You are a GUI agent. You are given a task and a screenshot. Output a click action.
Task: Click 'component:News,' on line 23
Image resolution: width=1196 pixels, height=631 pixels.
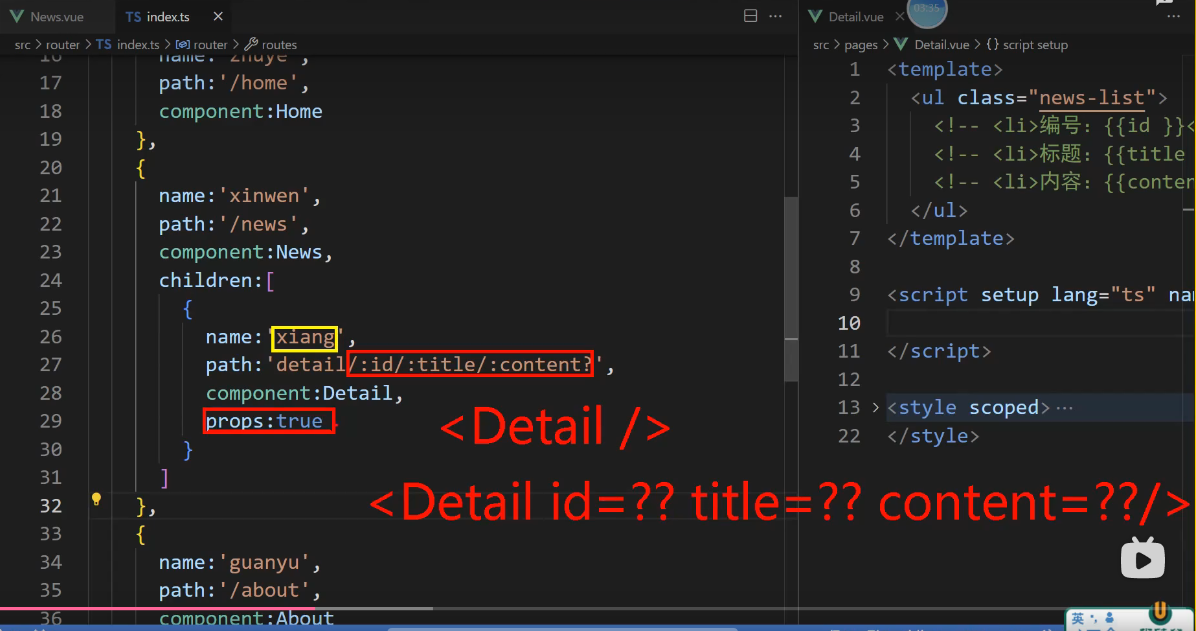click(246, 252)
